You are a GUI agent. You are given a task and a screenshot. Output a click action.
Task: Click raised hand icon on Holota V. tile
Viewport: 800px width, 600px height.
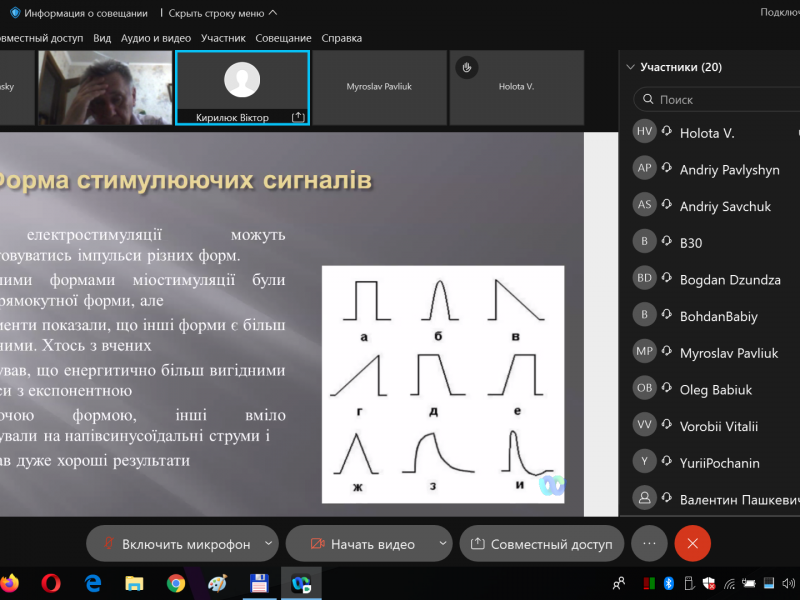(x=465, y=66)
